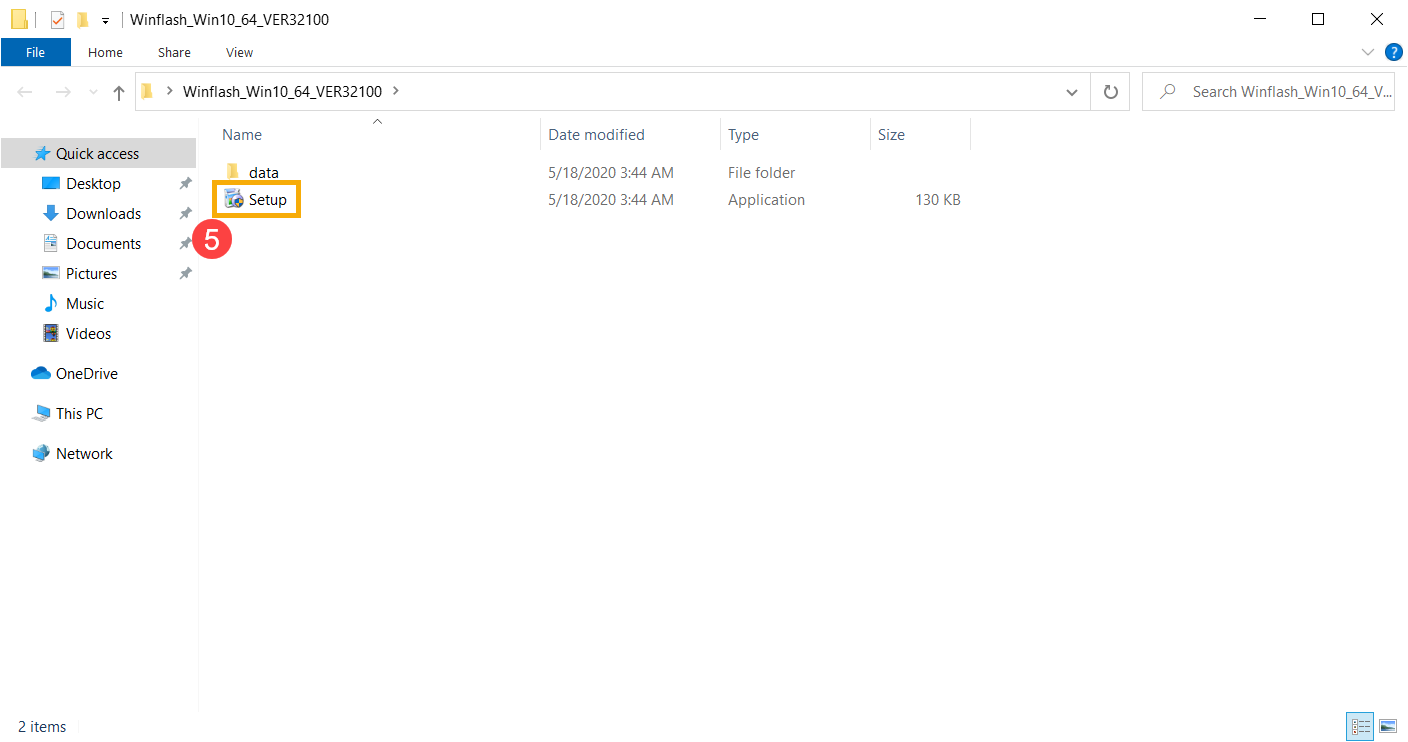Click the window's title bar folder icon
Screen dimensions: 1408x742
pos(19,19)
